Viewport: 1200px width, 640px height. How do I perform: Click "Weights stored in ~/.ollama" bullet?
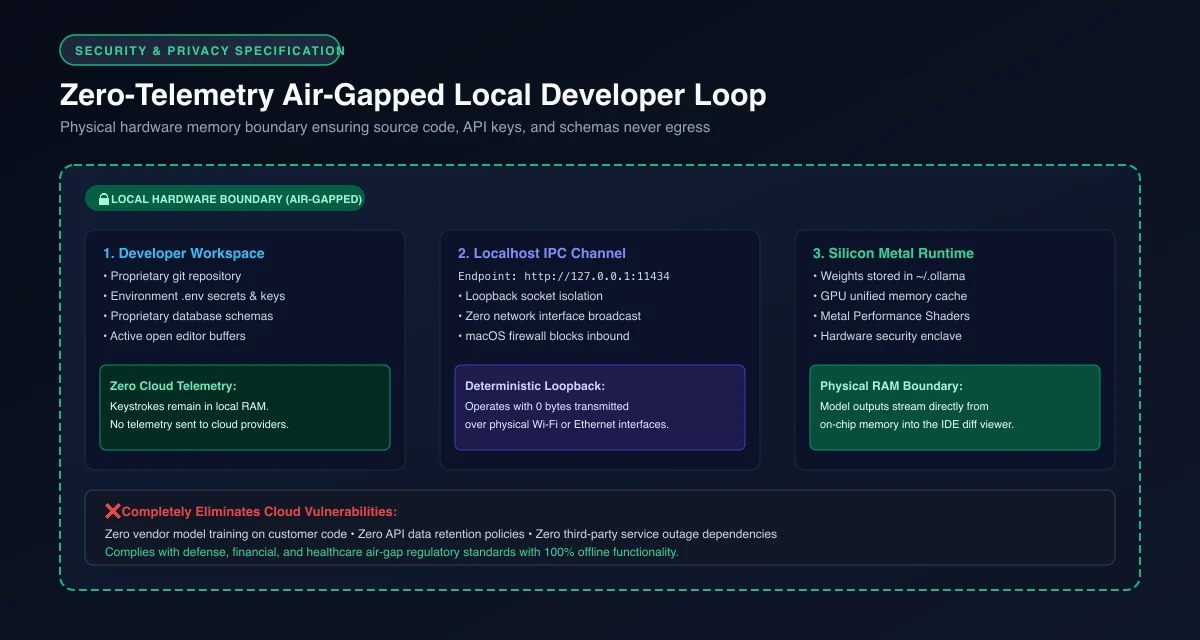(x=890, y=276)
